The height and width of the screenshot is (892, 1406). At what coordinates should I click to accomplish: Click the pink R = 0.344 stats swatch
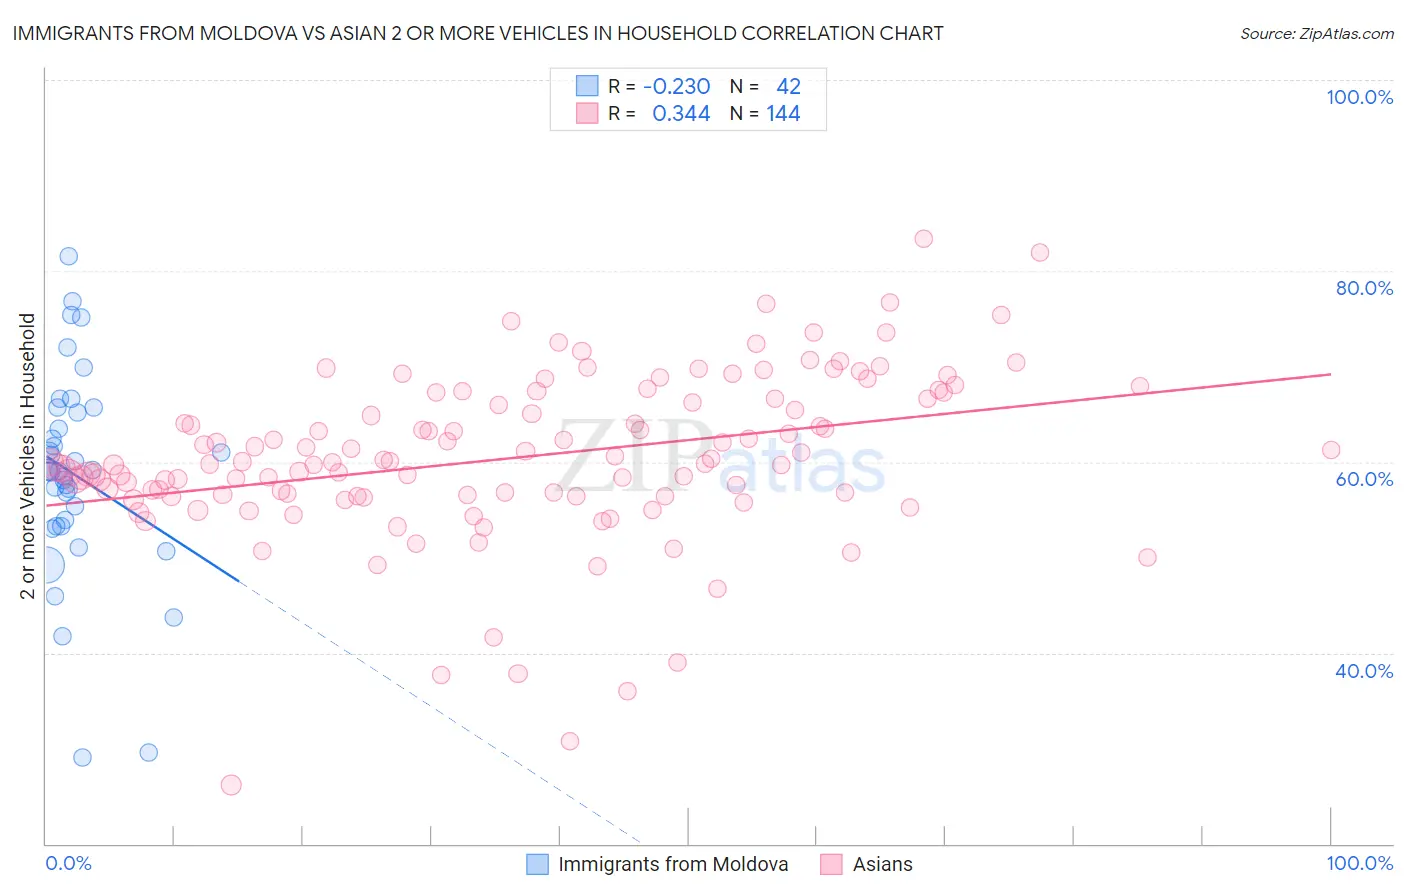pos(587,113)
